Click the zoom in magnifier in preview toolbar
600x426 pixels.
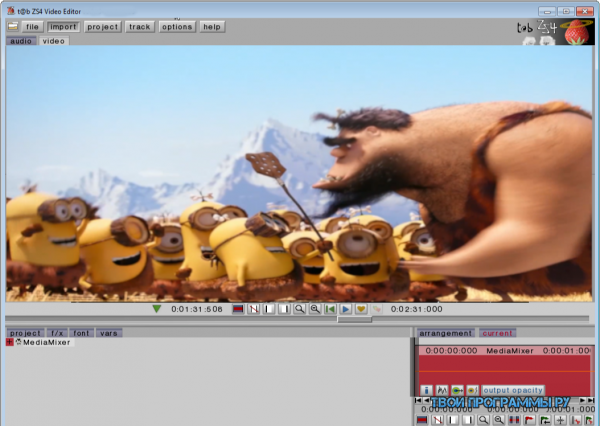point(315,309)
